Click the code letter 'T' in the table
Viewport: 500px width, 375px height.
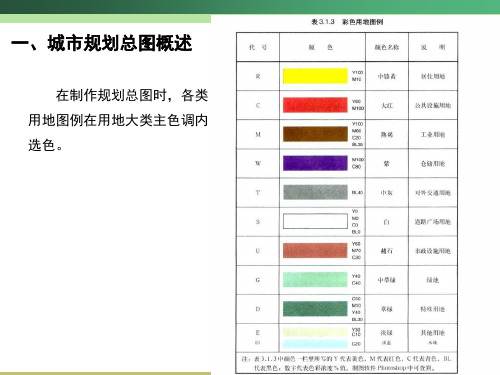(x=258, y=193)
